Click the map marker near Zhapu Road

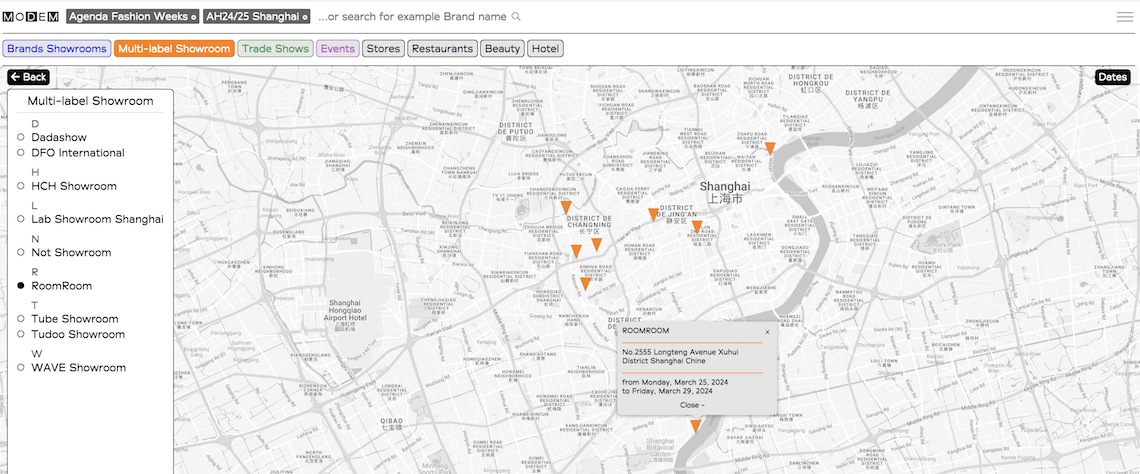click(x=770, y=148)
